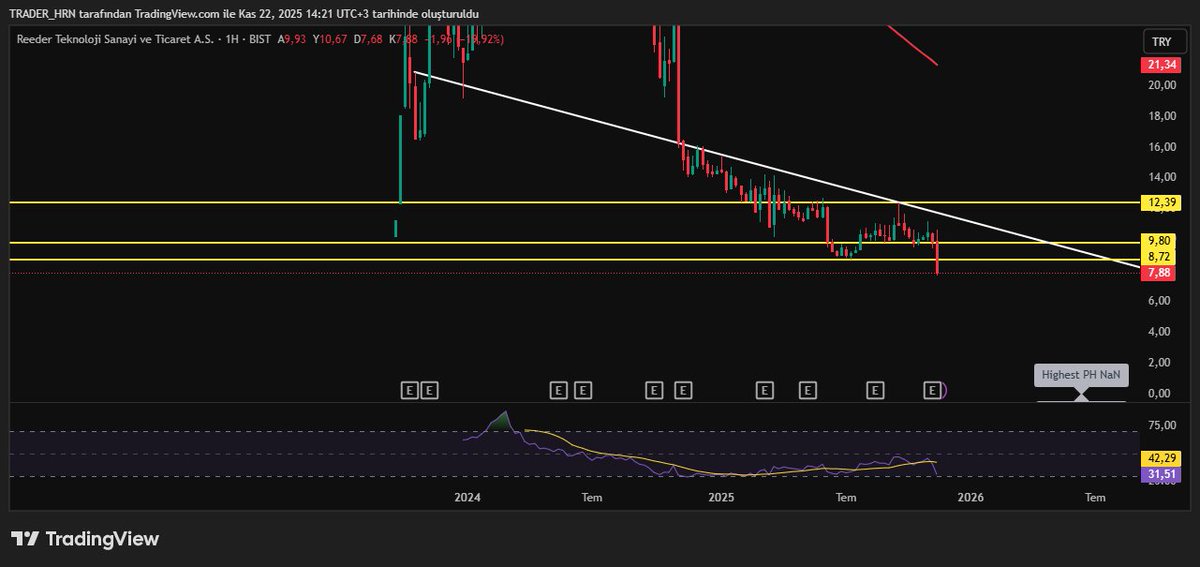1200x567 pixels.
Task: Select the Highest PH NaN label
Action: coord(1082,375)
